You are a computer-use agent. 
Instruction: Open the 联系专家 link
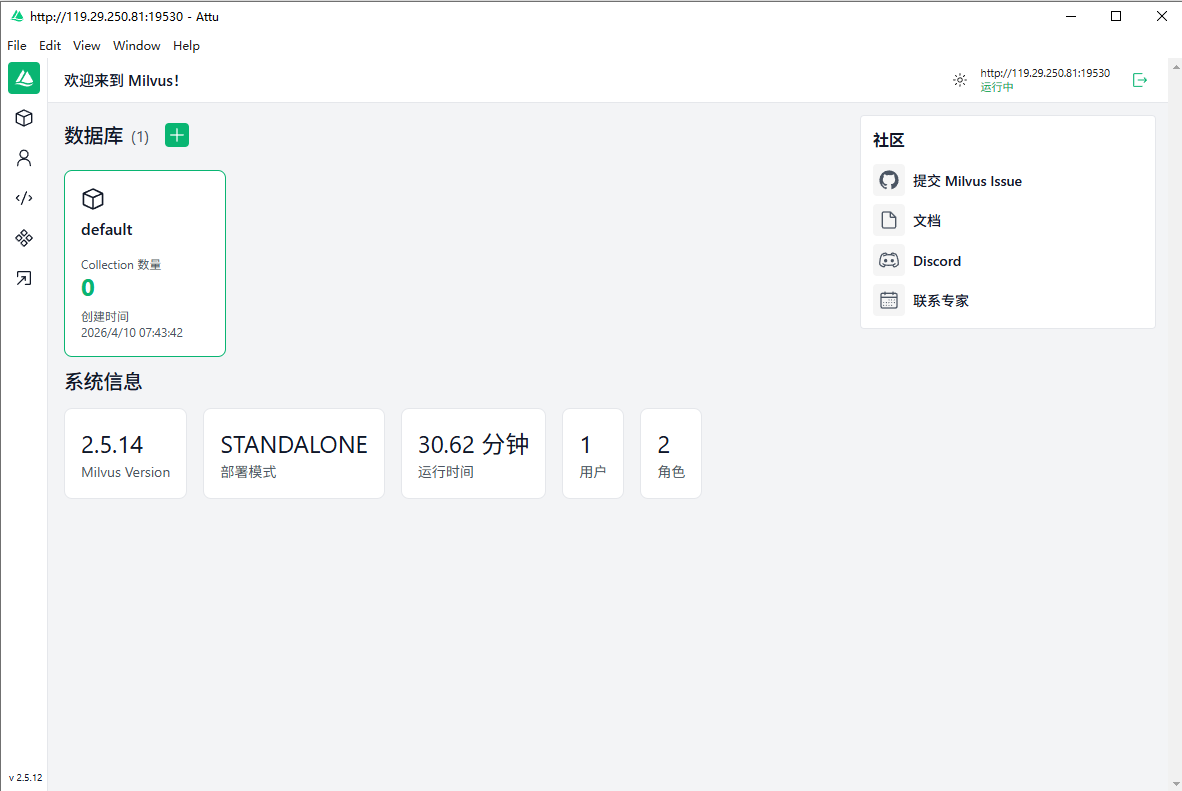[x=941, y=301]
